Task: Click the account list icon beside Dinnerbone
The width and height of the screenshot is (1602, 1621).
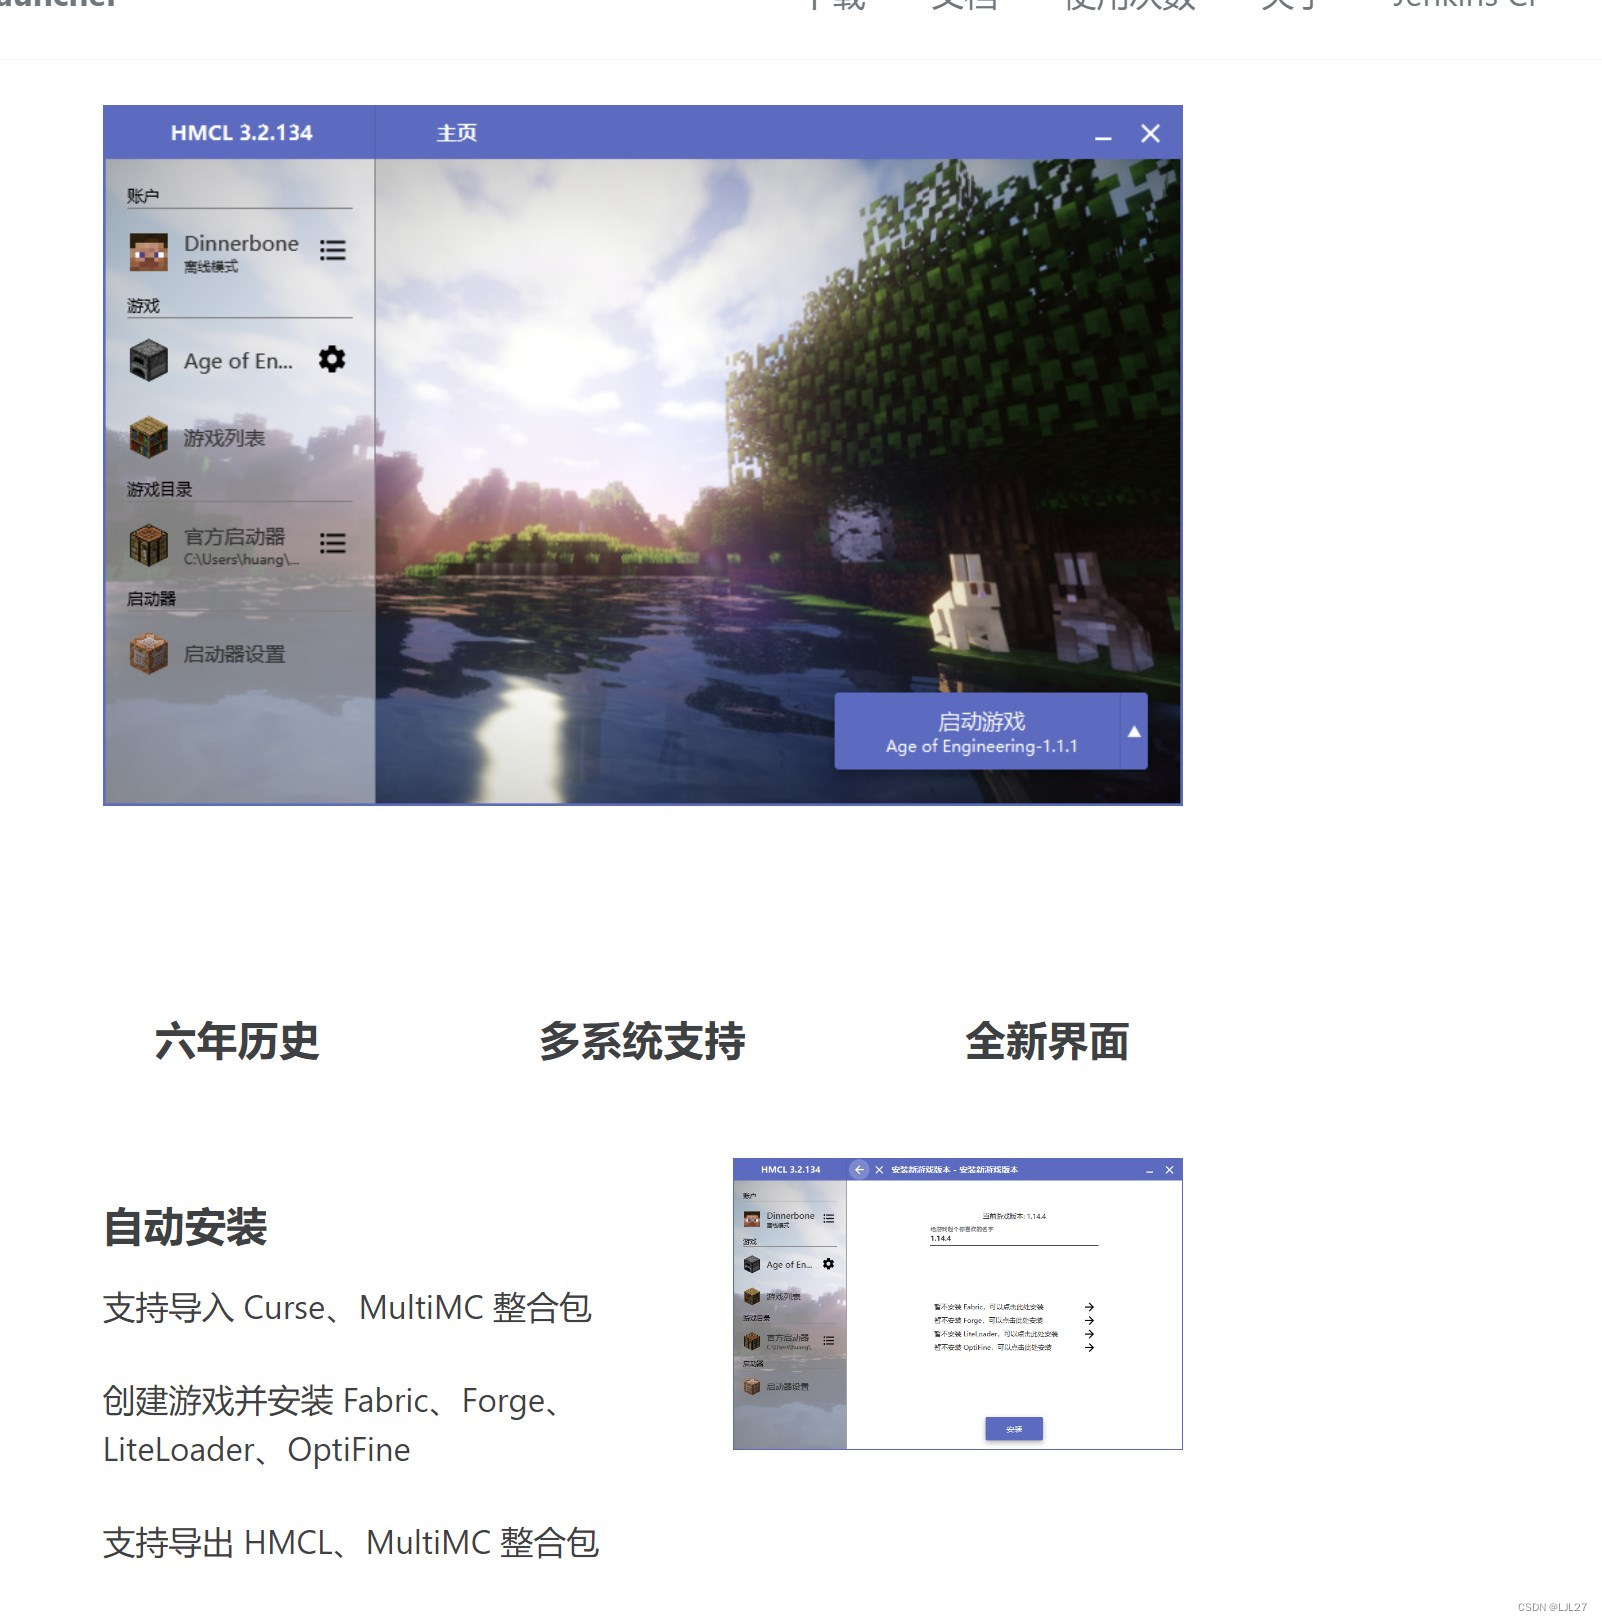Action: point(333,252)
